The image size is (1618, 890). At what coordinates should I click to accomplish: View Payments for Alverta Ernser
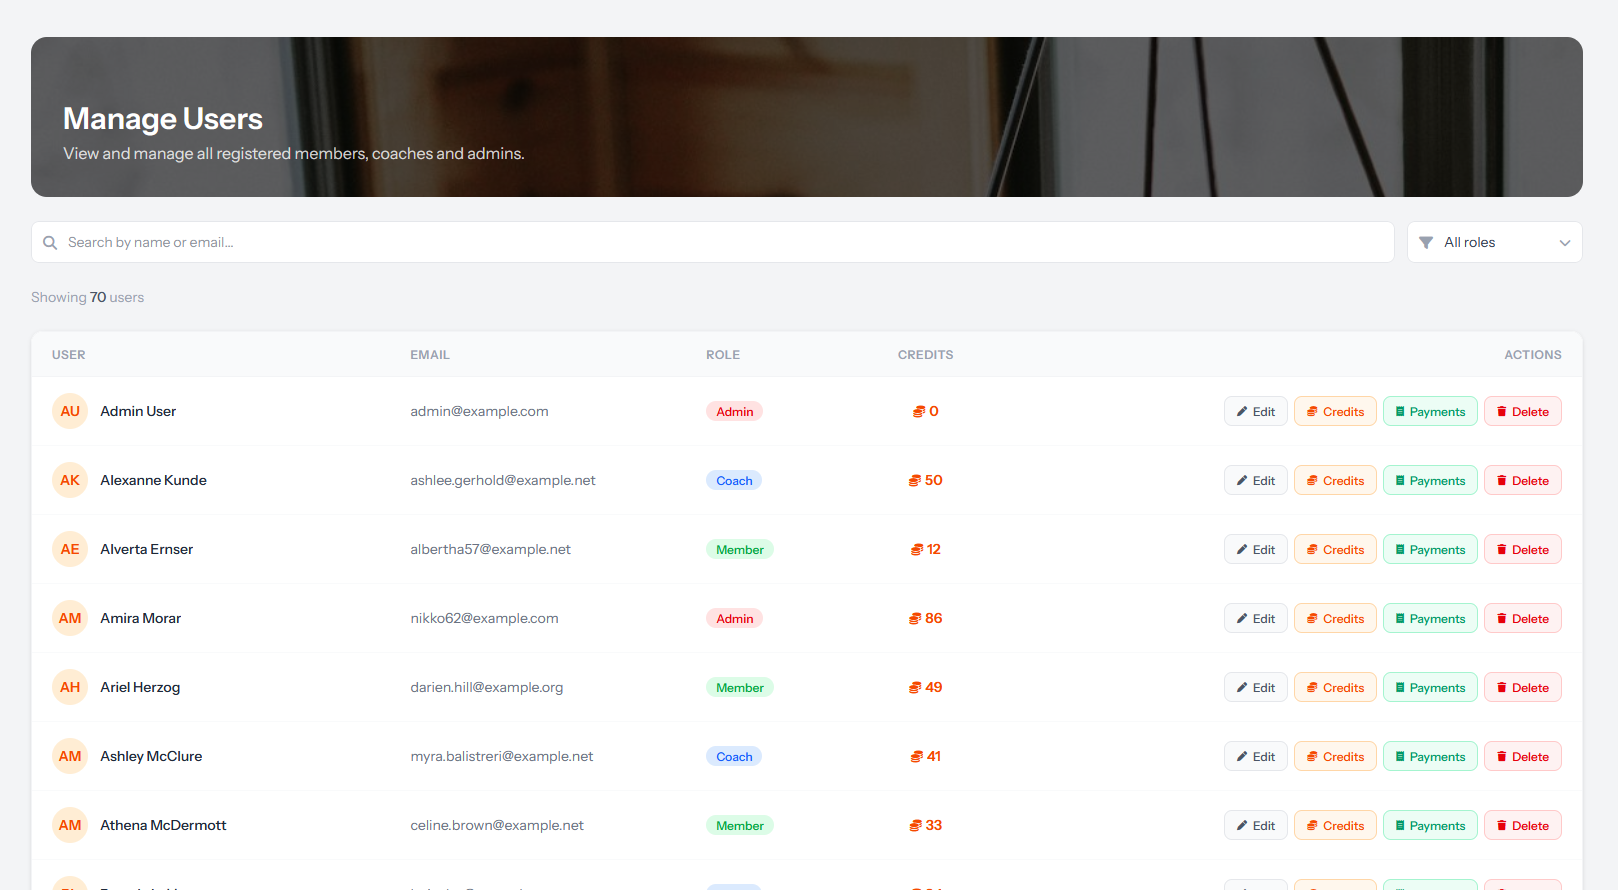(x=1430, y=549)
